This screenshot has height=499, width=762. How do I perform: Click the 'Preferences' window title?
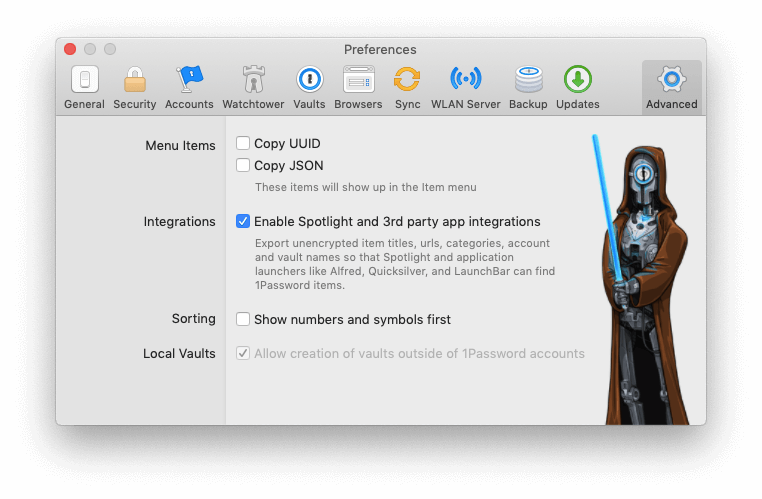tap(380, 50)
